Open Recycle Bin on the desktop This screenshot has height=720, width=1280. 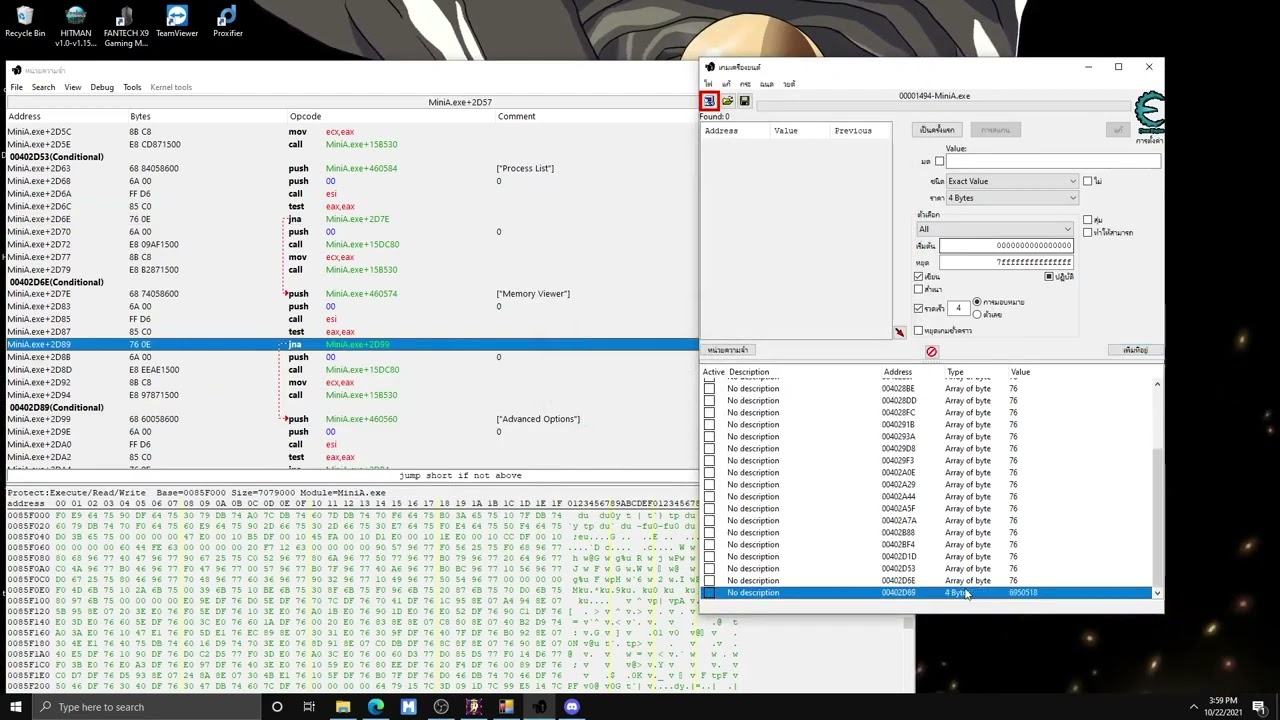[25, 22]
